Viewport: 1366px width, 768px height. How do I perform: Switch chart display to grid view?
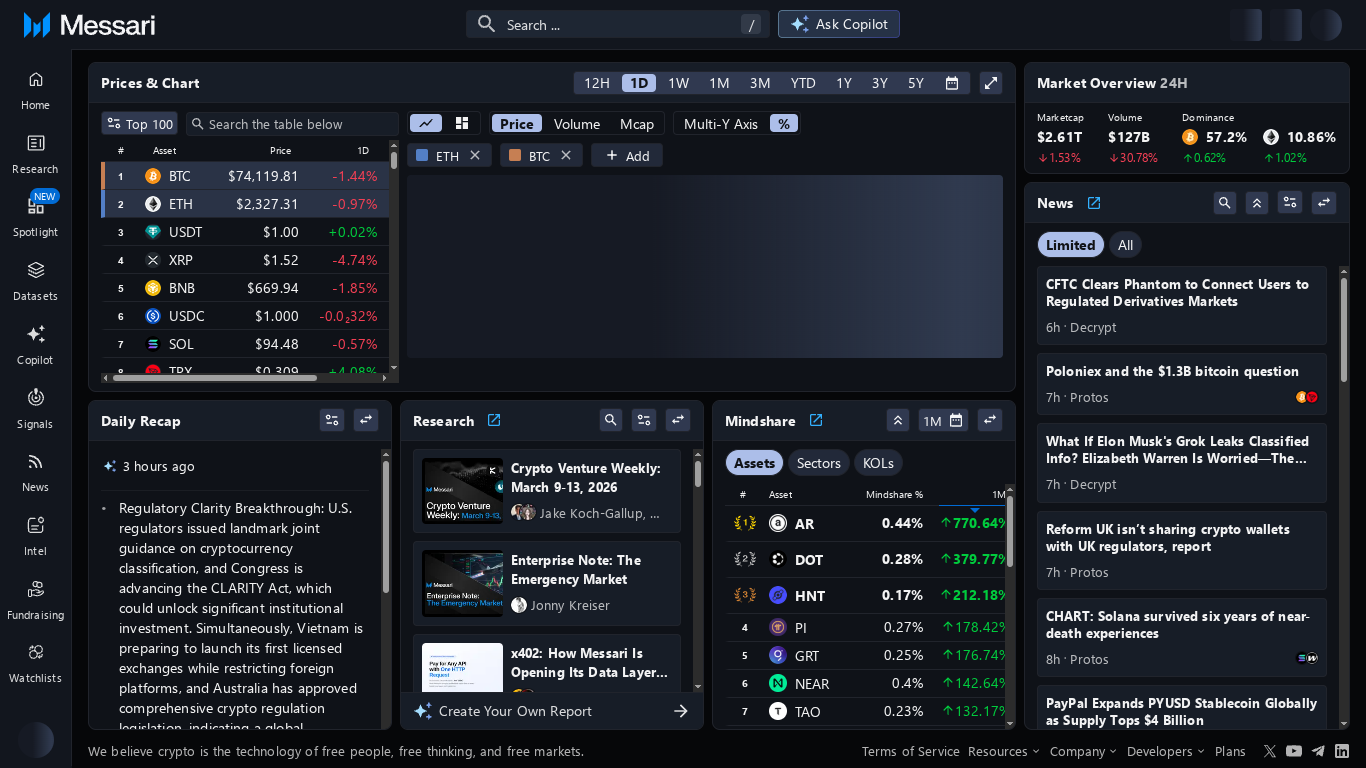461,122
